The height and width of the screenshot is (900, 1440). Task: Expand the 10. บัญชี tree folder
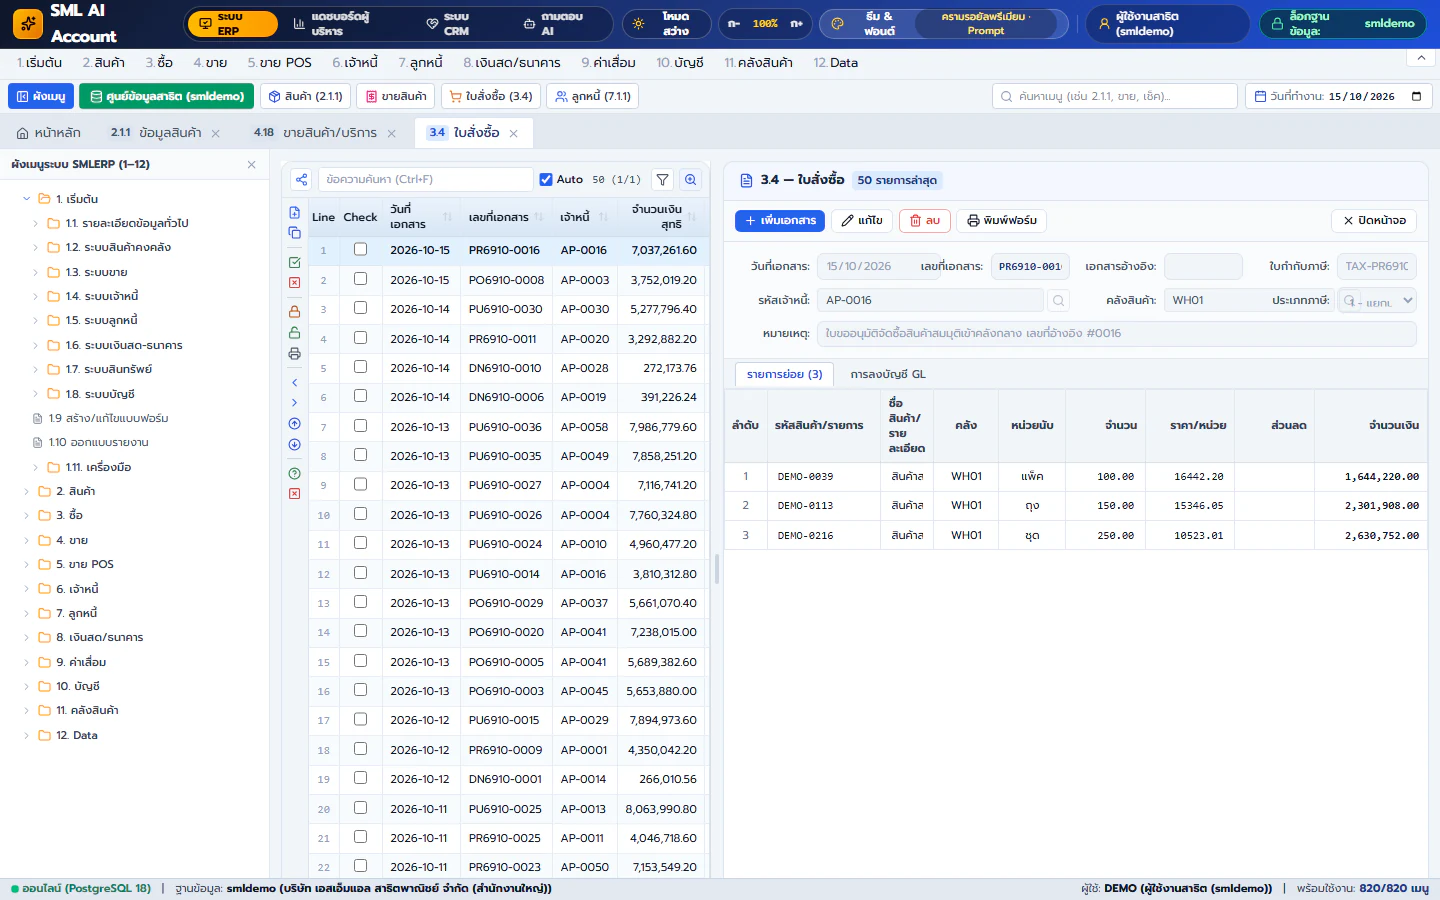(x=27, y=686)
